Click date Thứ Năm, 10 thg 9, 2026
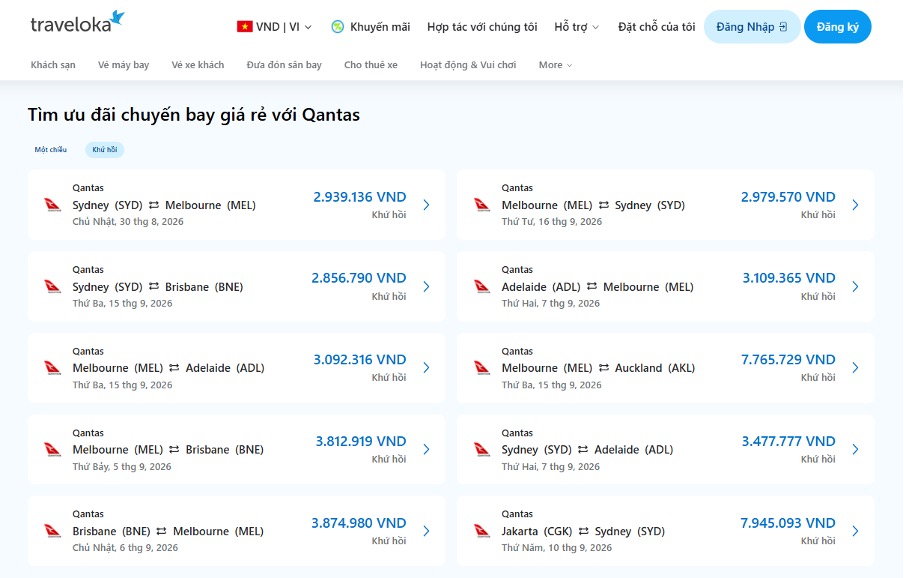Image resolution: width=904 pixels, height=578 pixels. coord(556,547)
